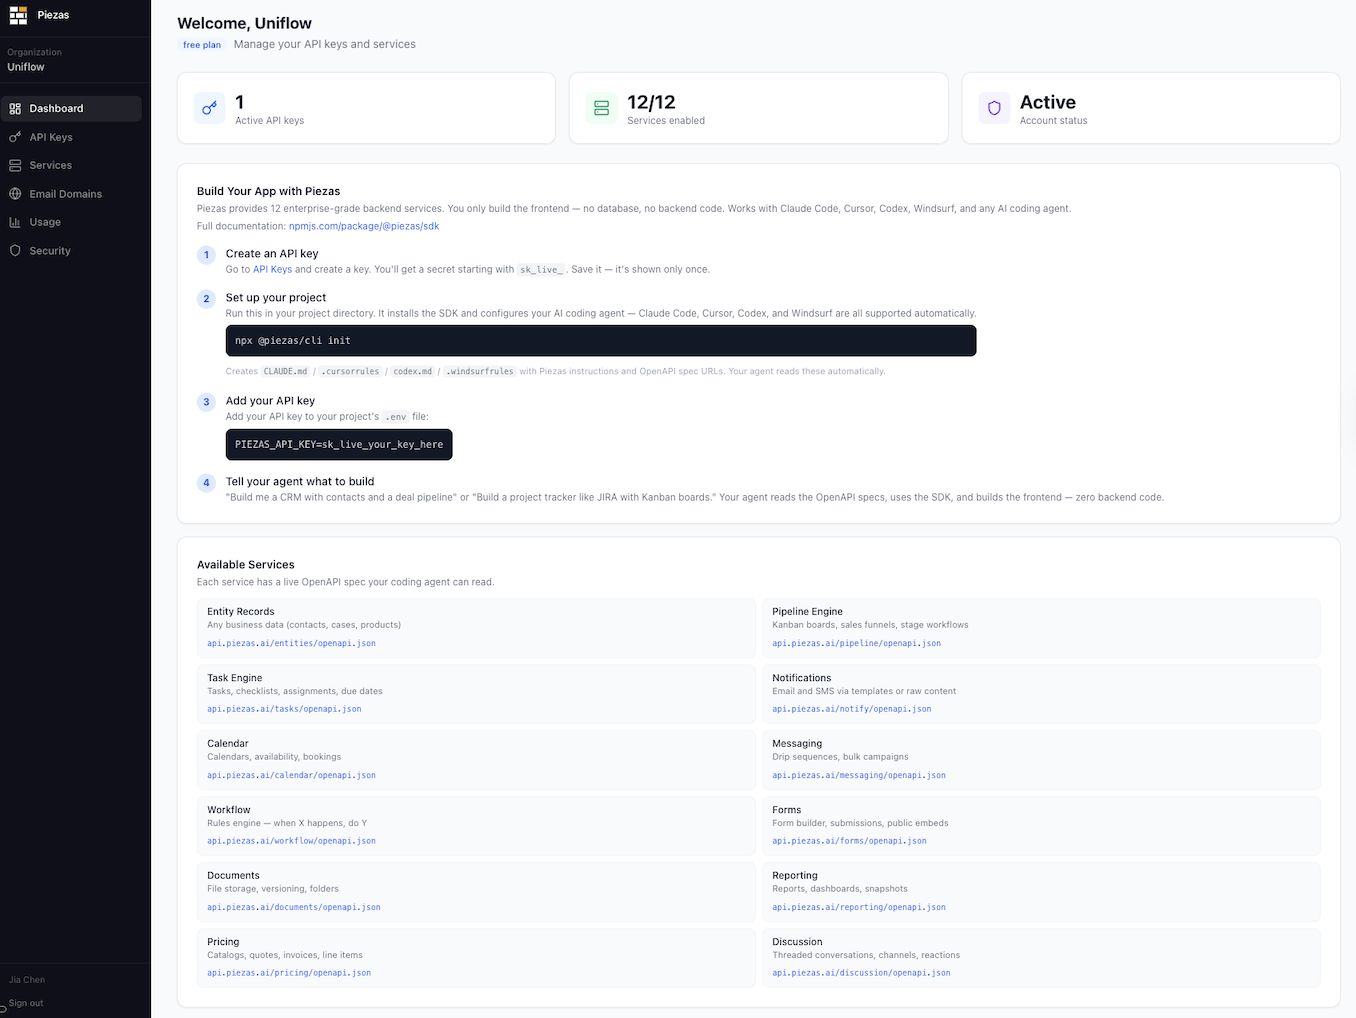Click the Discussion service title
The height and width of the screenshot is (1018, 1356).
(x=797, y=942)
